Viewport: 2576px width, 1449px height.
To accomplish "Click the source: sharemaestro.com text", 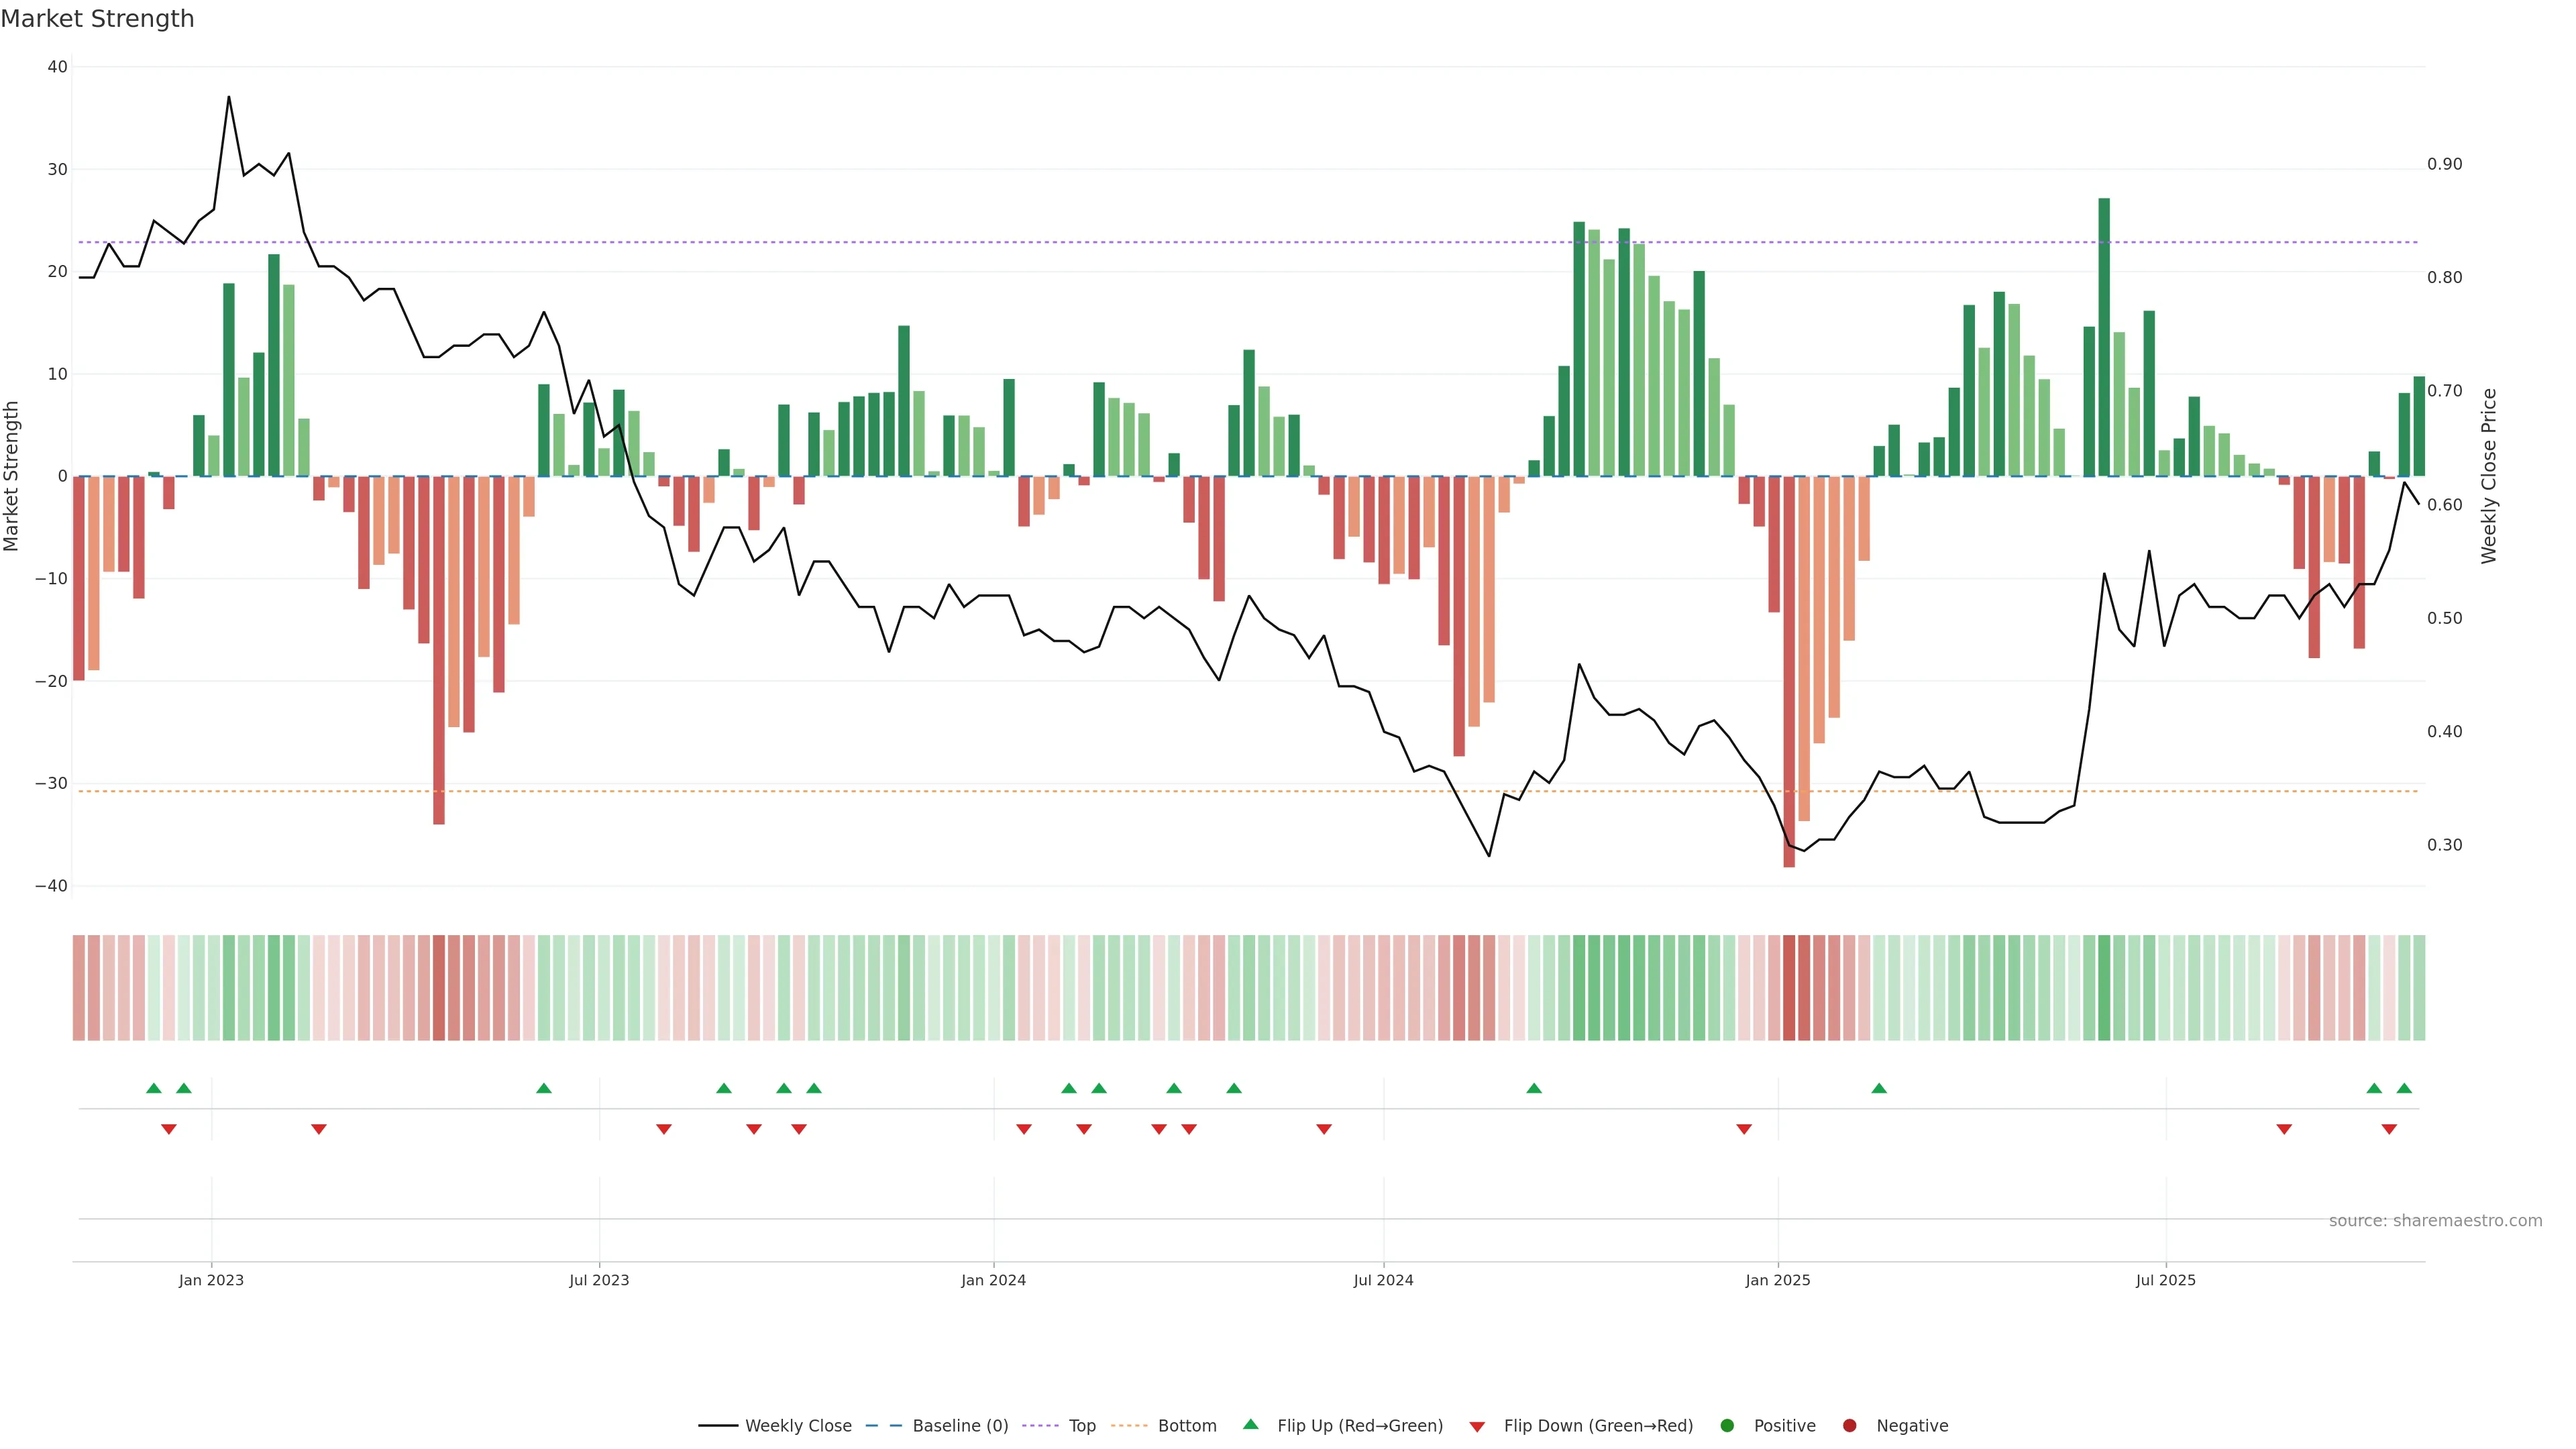I will click(x=2435, y=1221).
